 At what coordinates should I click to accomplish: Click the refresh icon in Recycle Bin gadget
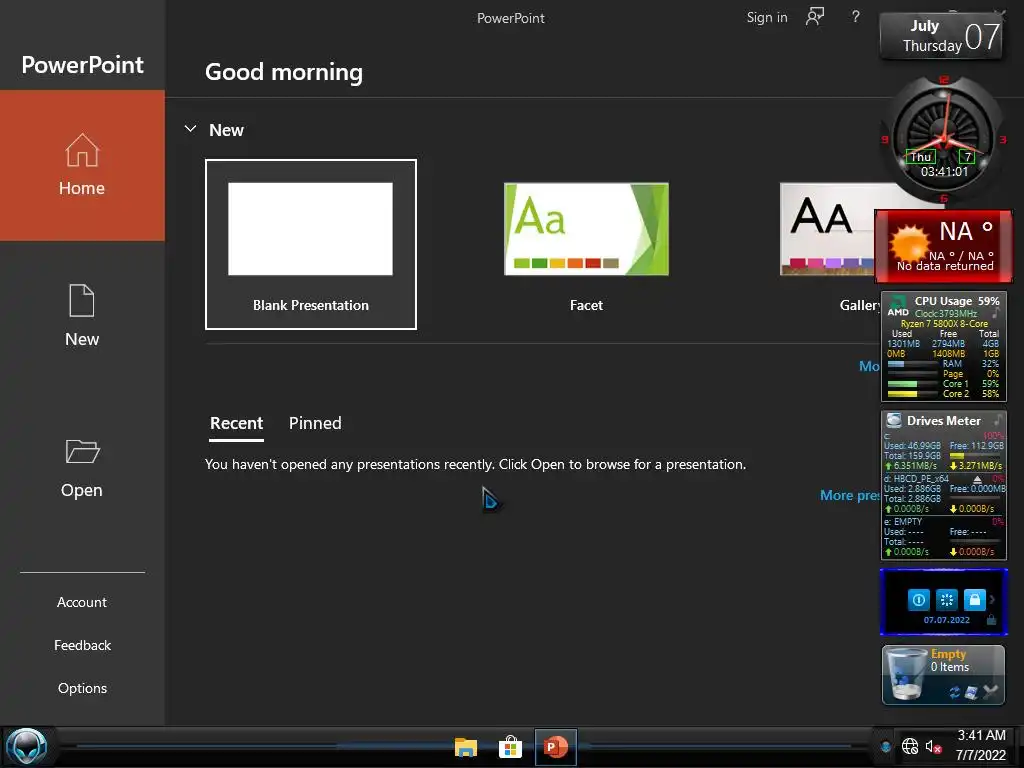(955, 692)
